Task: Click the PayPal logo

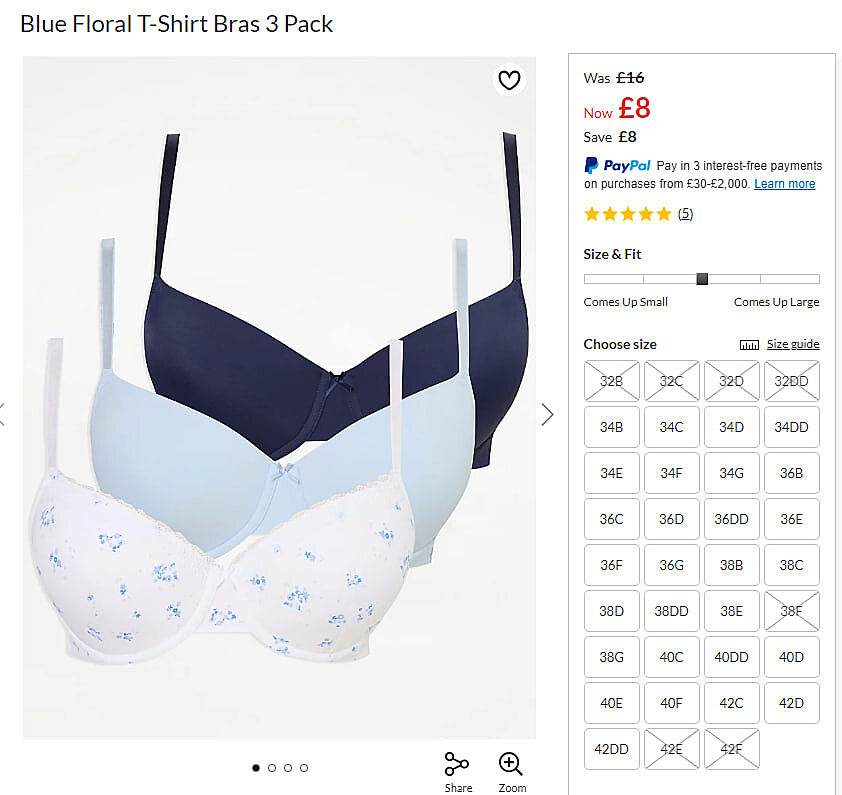Action: coord(617,165)
